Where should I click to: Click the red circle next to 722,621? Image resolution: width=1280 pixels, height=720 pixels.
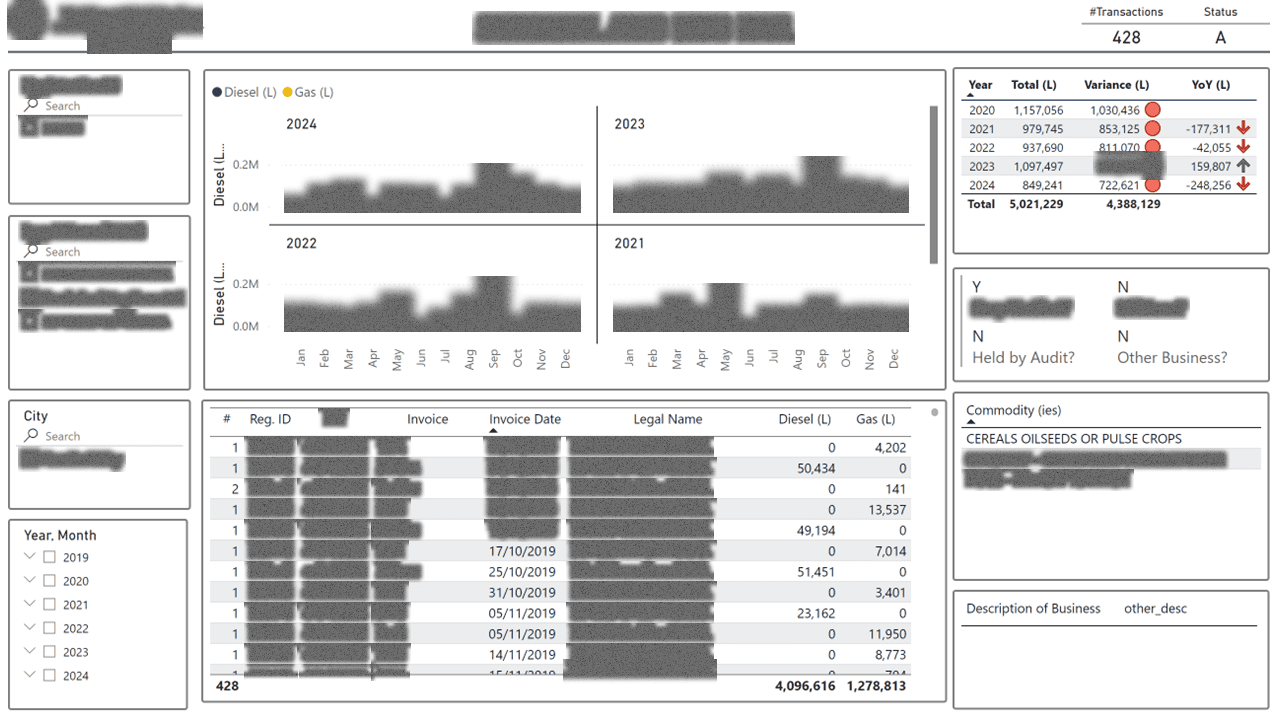coord(1153,185)
